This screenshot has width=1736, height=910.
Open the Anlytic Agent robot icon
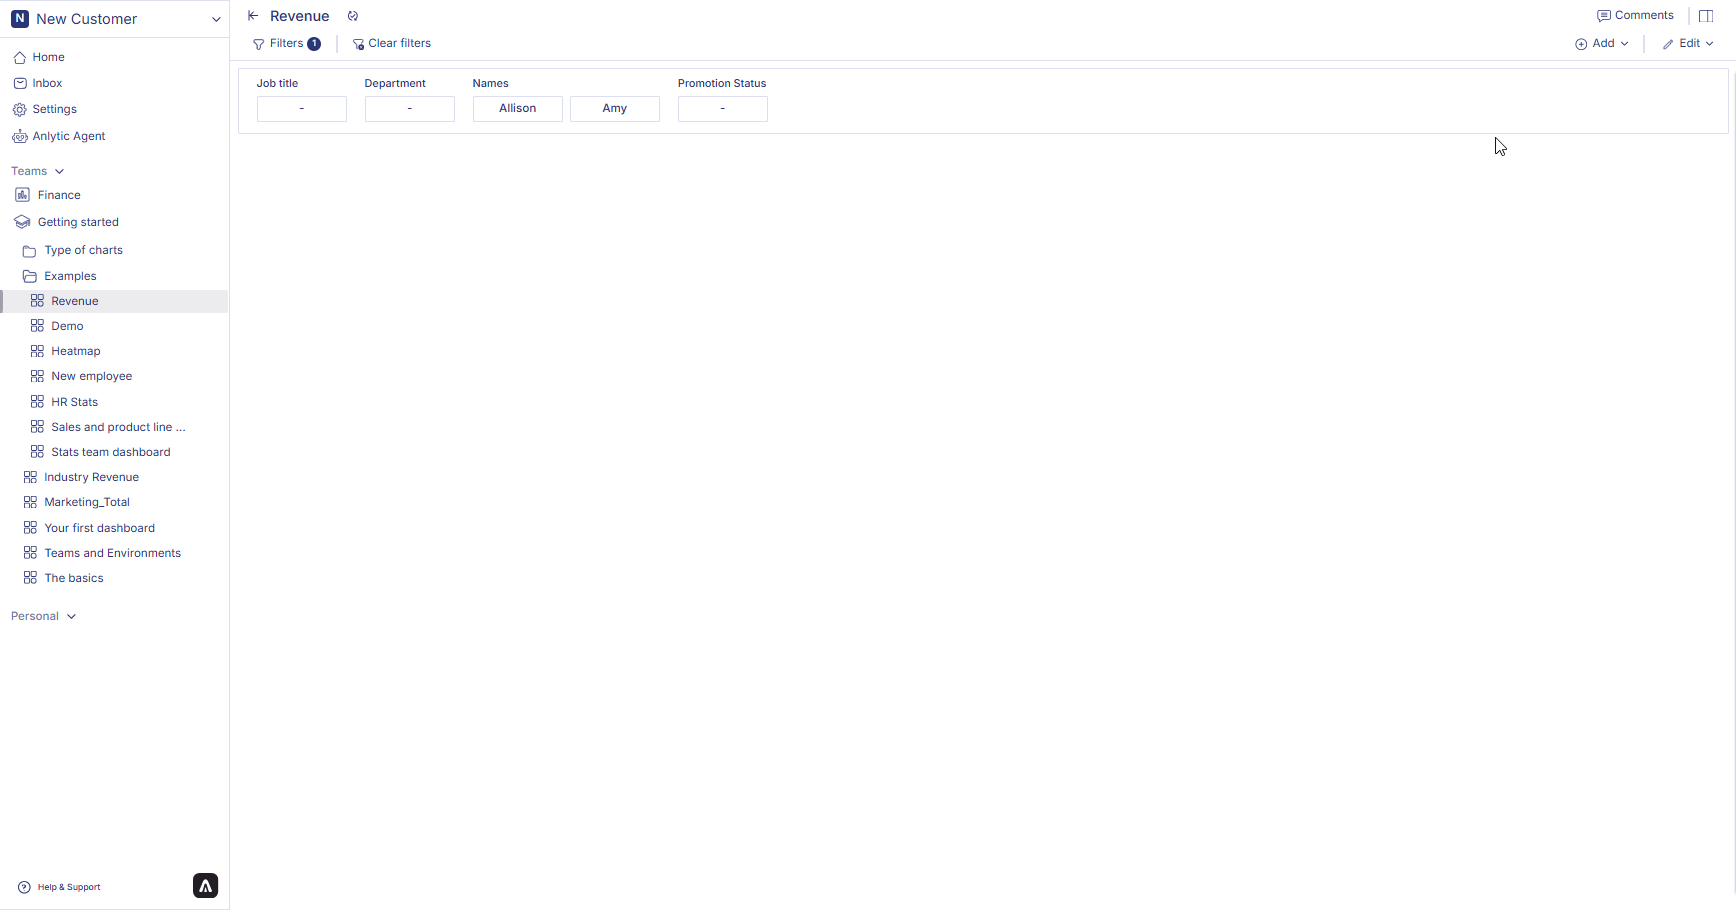pyautogui.click(x=20, y=137)
